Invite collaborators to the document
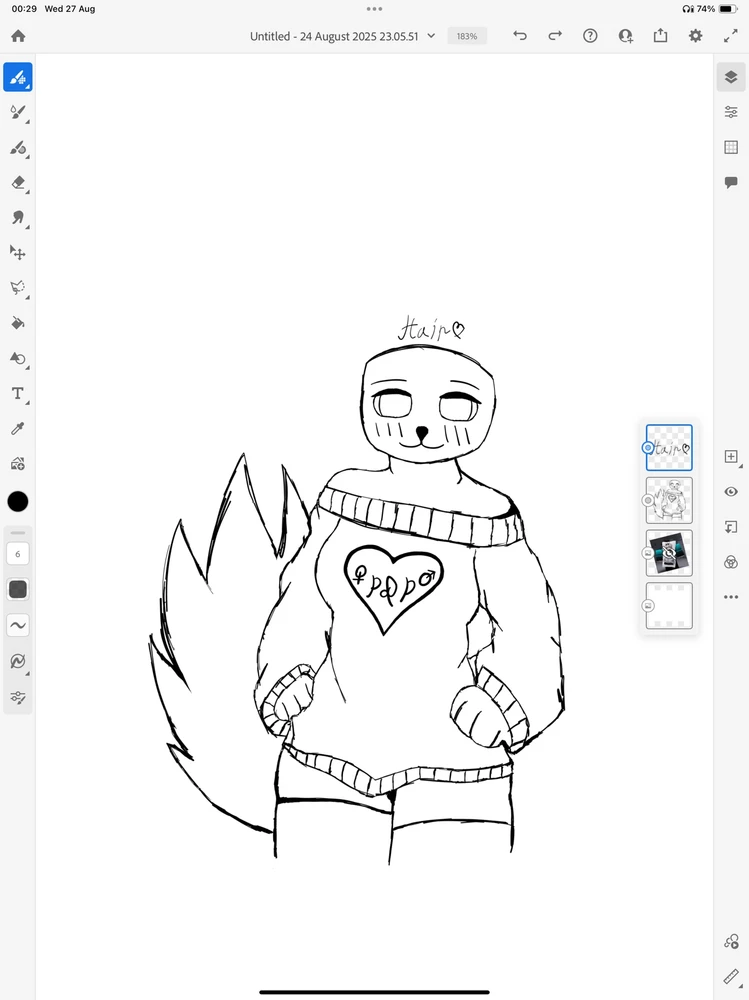Viewport: 749px width, 1000px height. pos(626,36)
